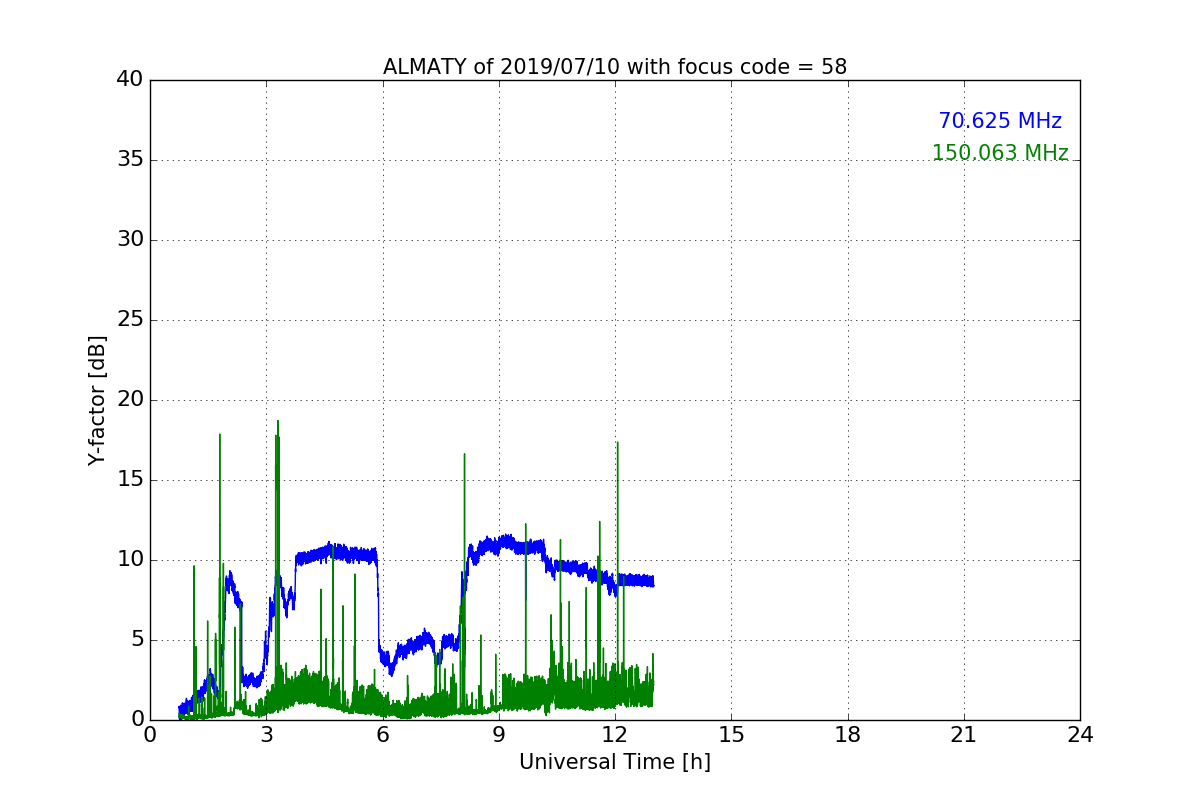Click the y-axis tick label '30'
This screenshot has width=1200, height=800.
click(x=130, y=240)
